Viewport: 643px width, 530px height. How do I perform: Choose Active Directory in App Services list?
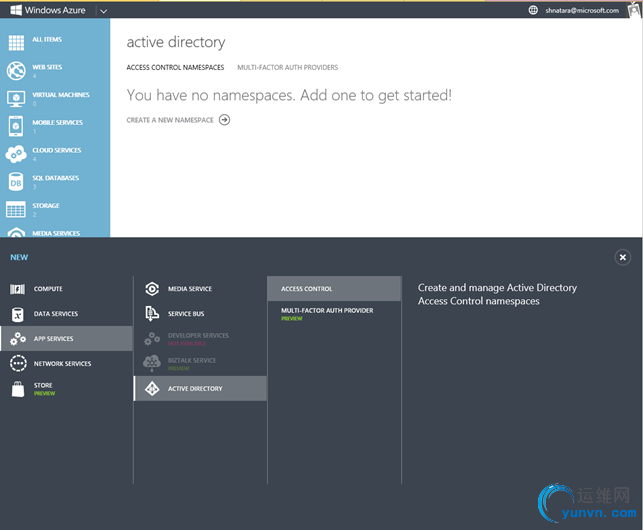pos(200,388)
